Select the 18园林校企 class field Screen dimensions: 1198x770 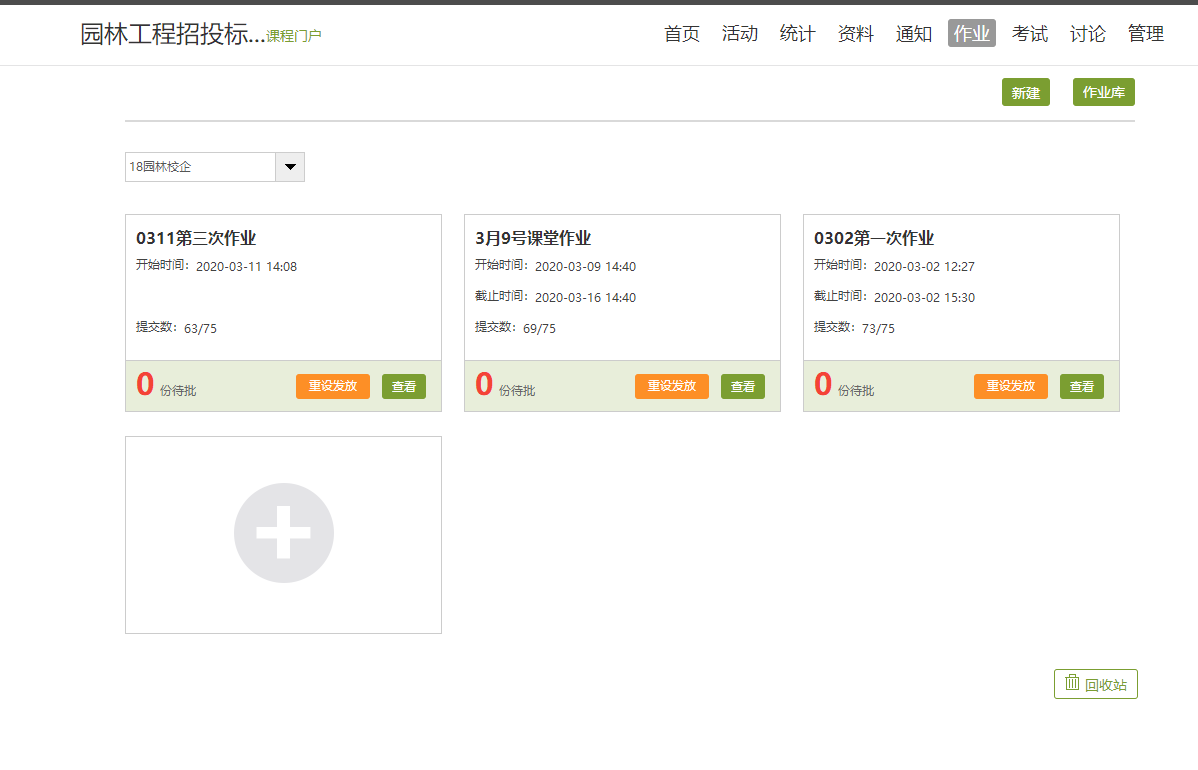pos(200,167)
